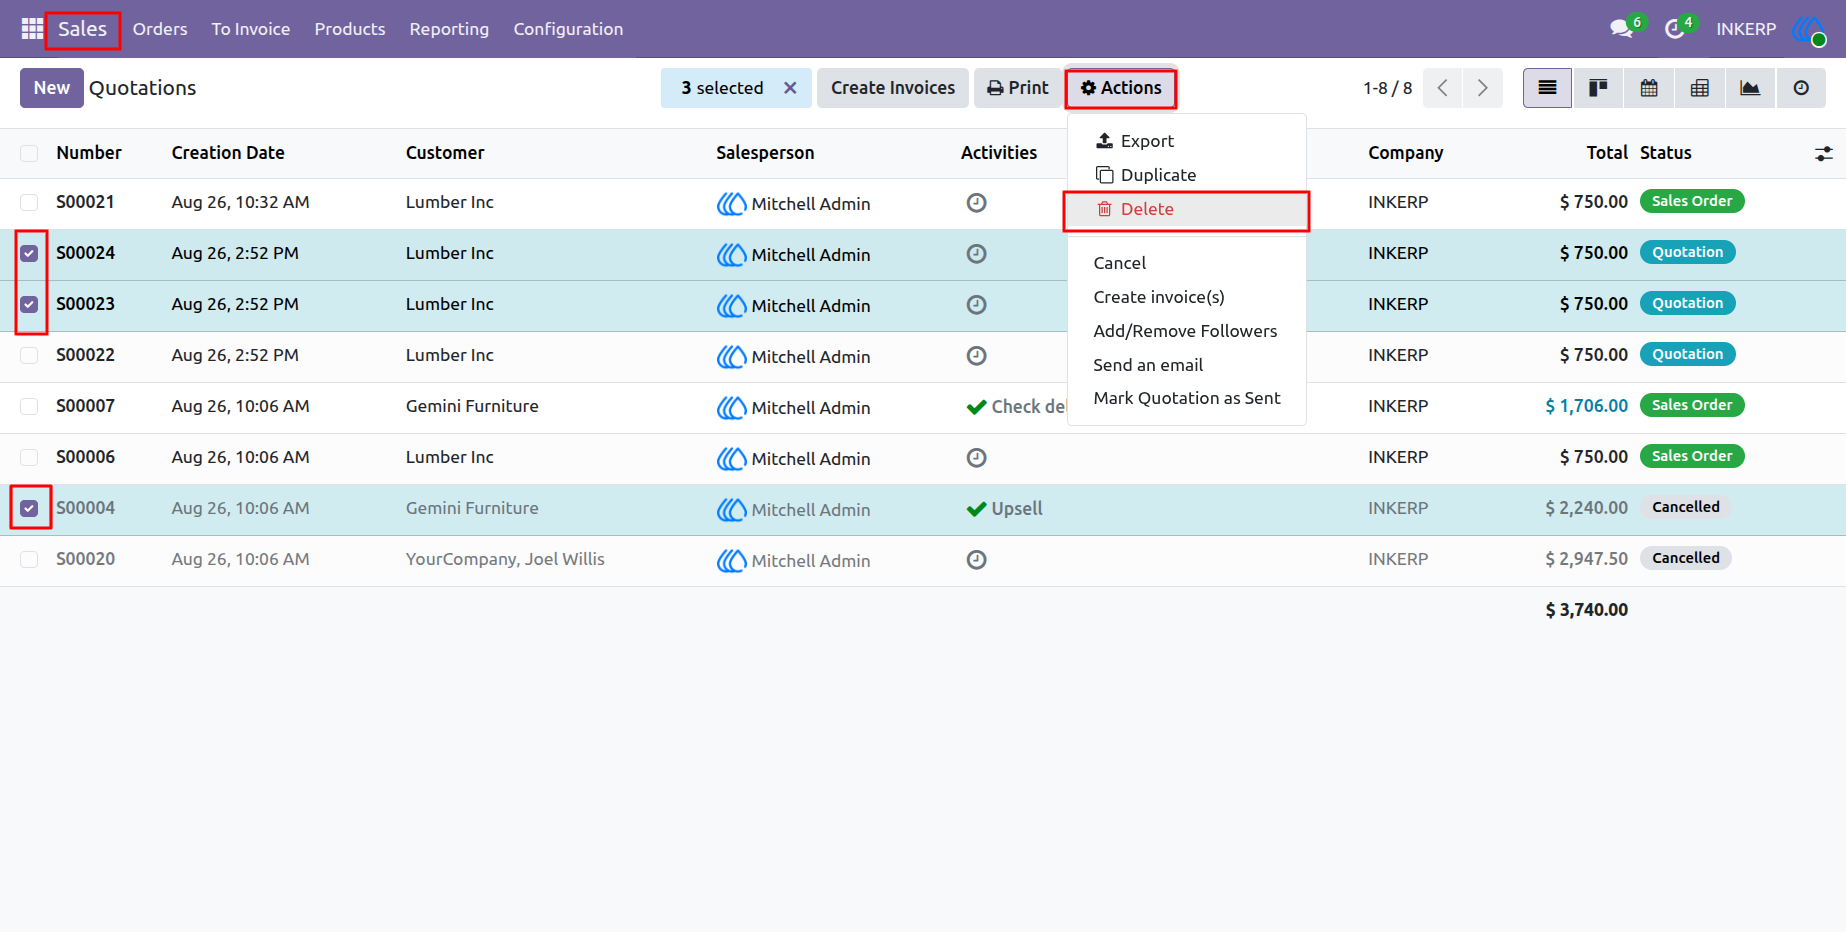
Task: Go to next page of records
Action: 1483,88
